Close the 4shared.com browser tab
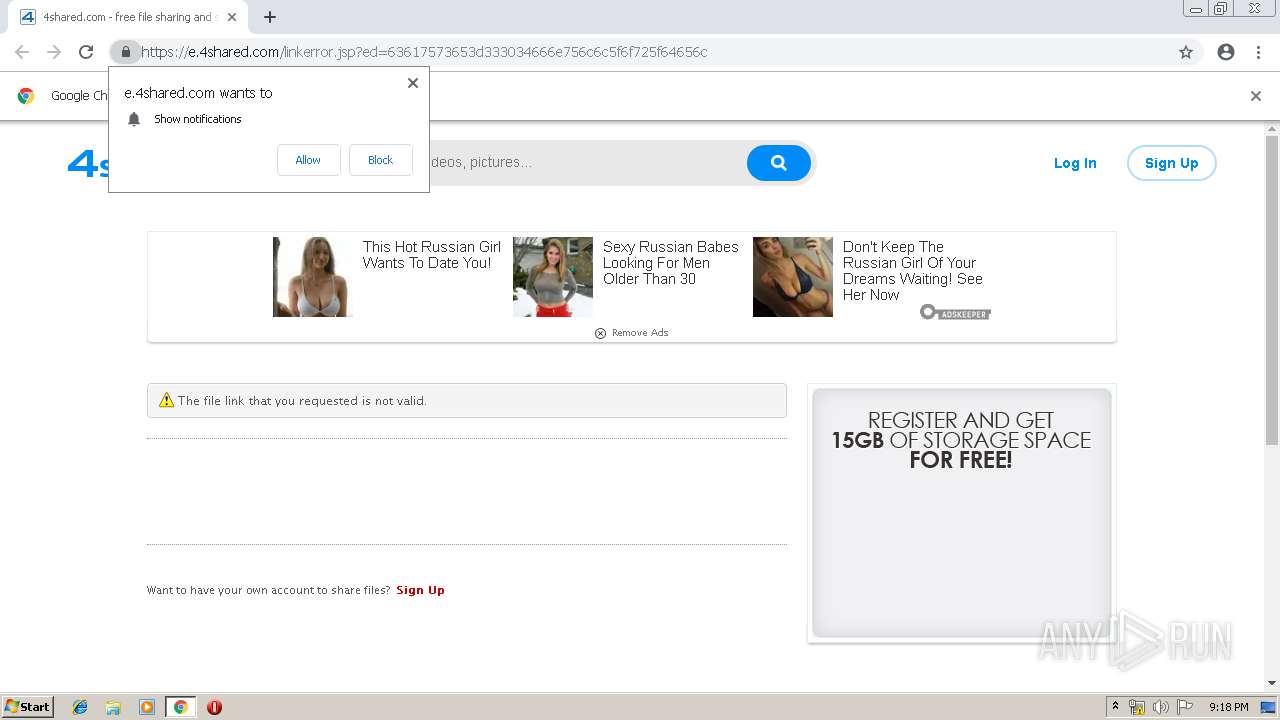Screen dimensions: 1280x720 [x=232, y=17]
